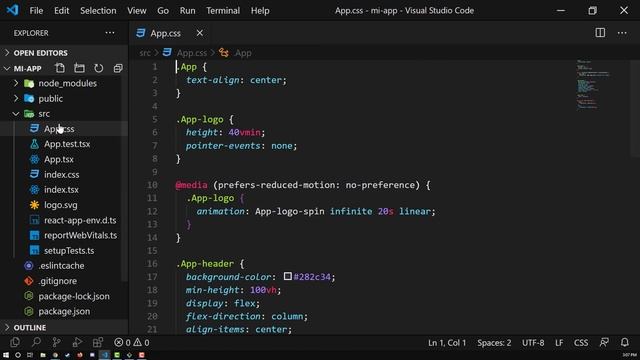Click the code minimap

[592, 84]
